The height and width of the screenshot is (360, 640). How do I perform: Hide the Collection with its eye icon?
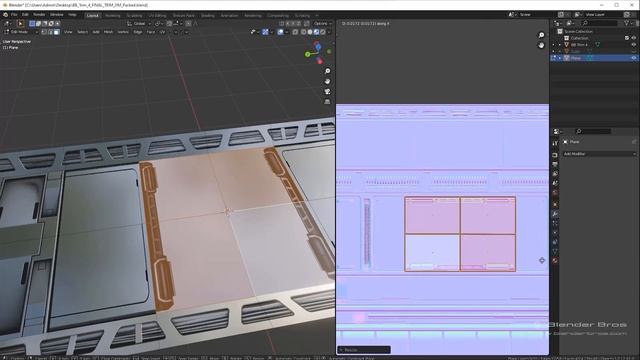click(x=634, y=38)
